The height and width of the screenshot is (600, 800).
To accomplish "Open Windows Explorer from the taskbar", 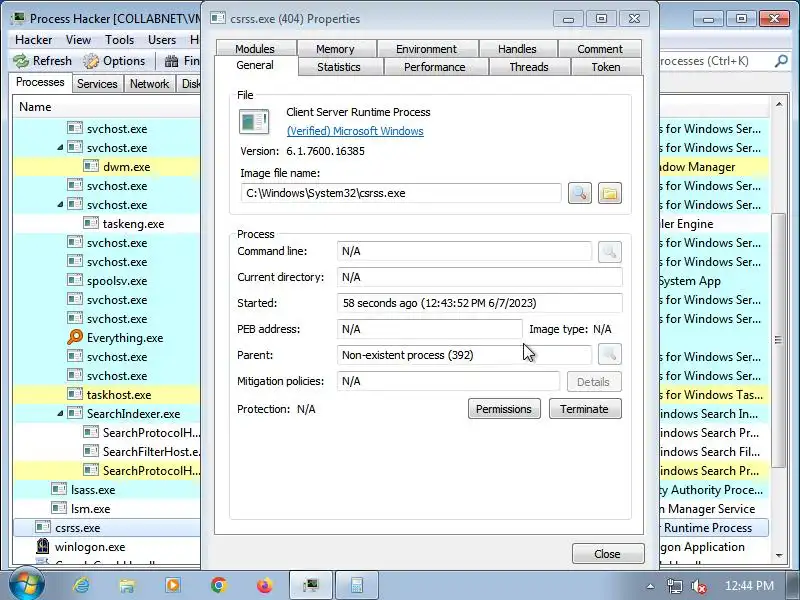I will [x=127, y=585].
